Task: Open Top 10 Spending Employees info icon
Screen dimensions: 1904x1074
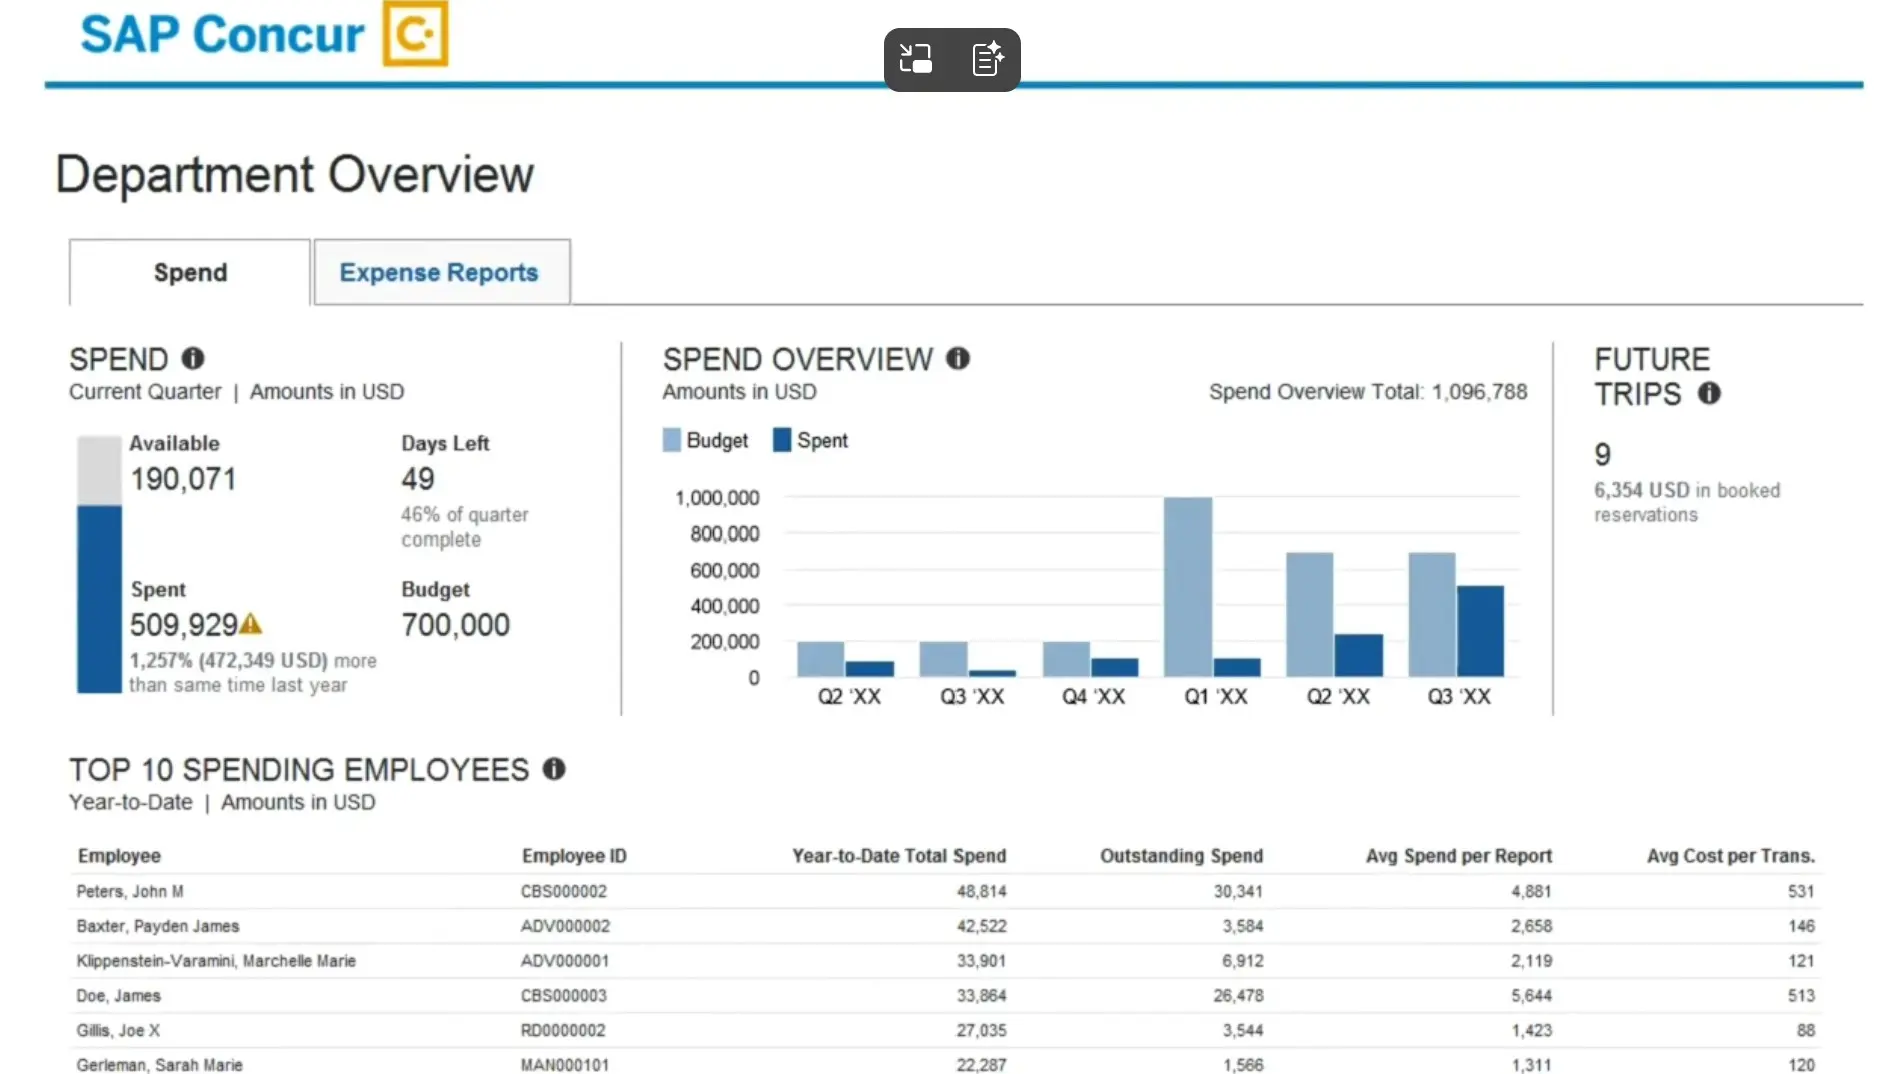Action: 554,768
